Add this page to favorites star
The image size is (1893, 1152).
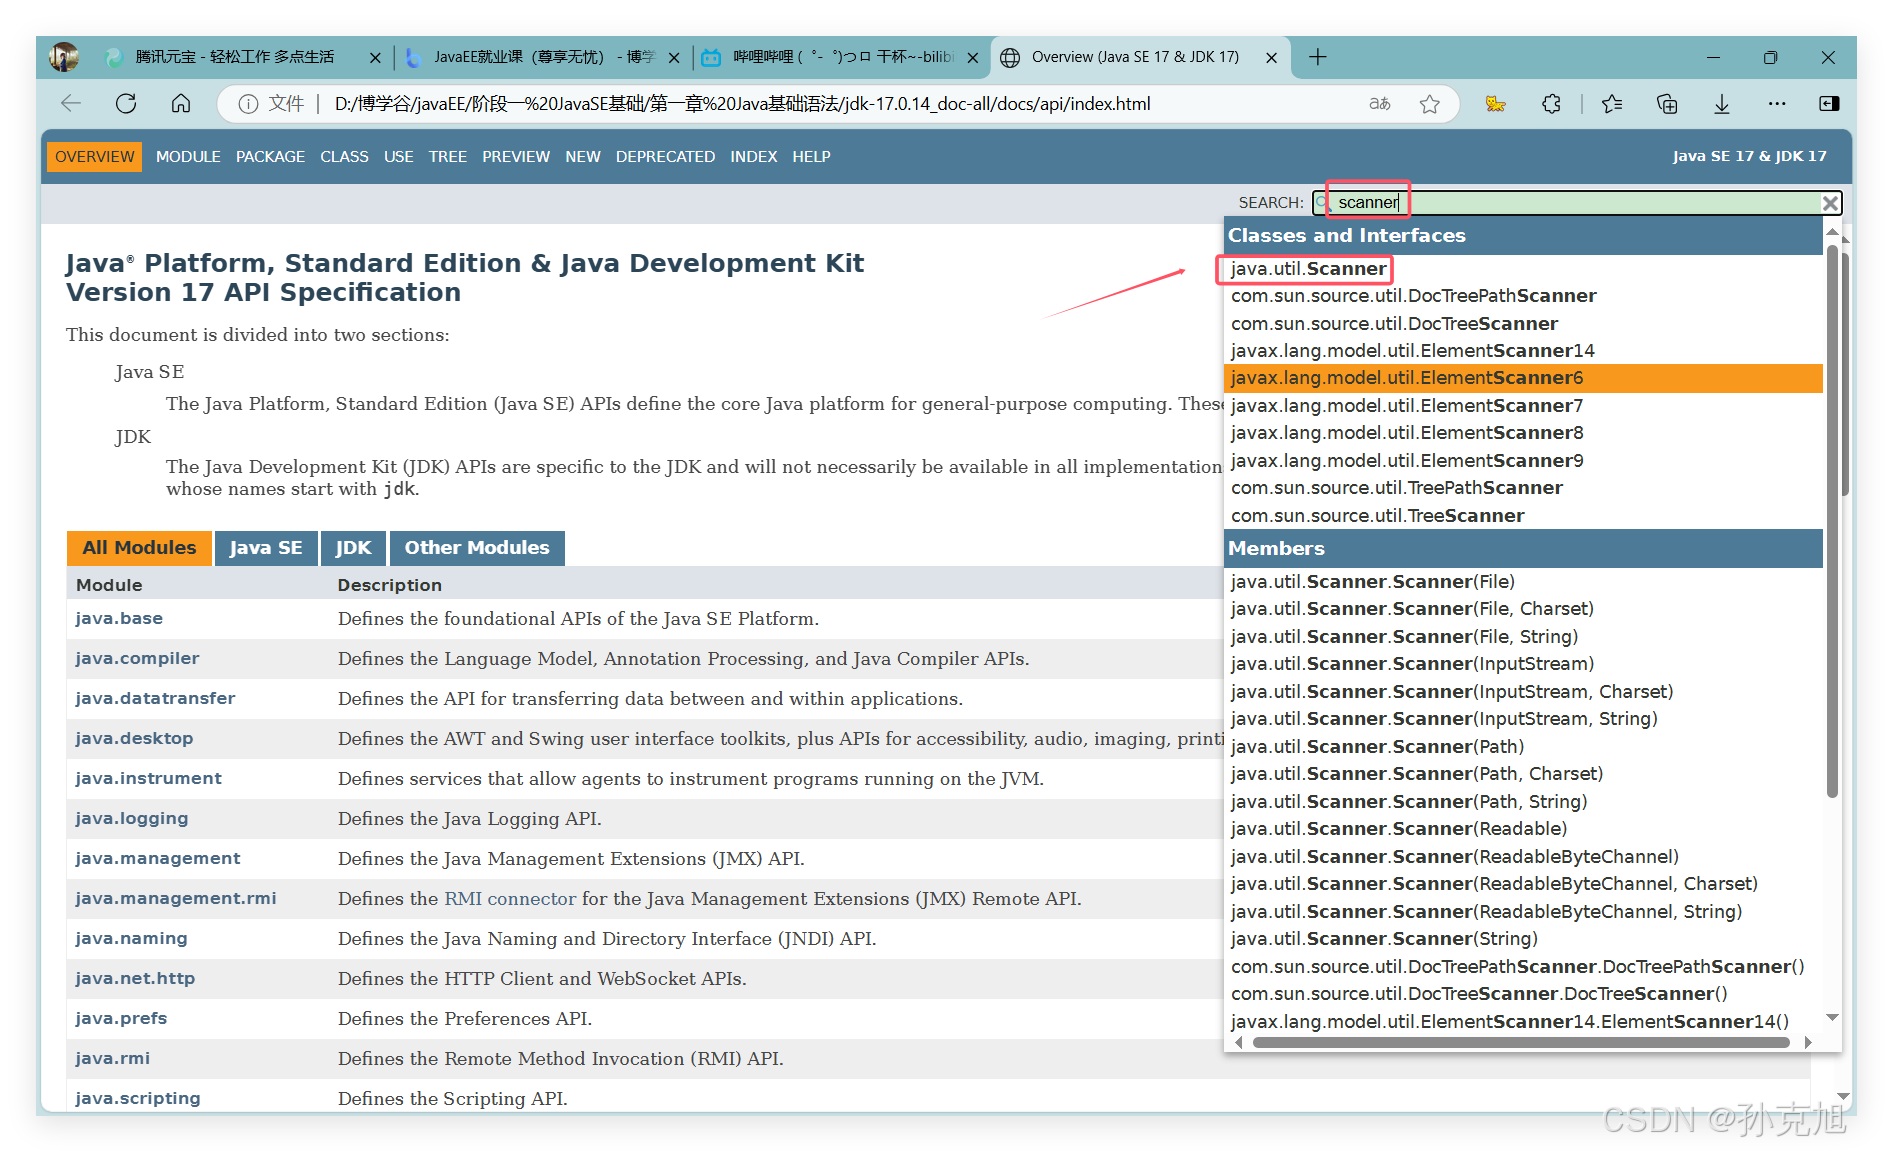(1430, 104)
